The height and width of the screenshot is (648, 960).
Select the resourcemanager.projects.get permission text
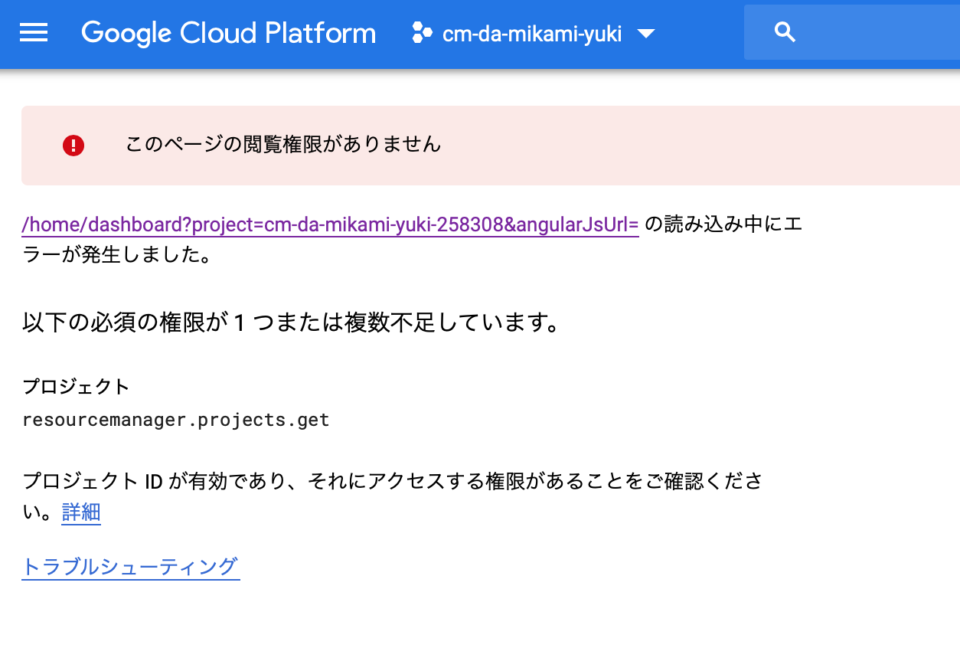click(176, 419)
